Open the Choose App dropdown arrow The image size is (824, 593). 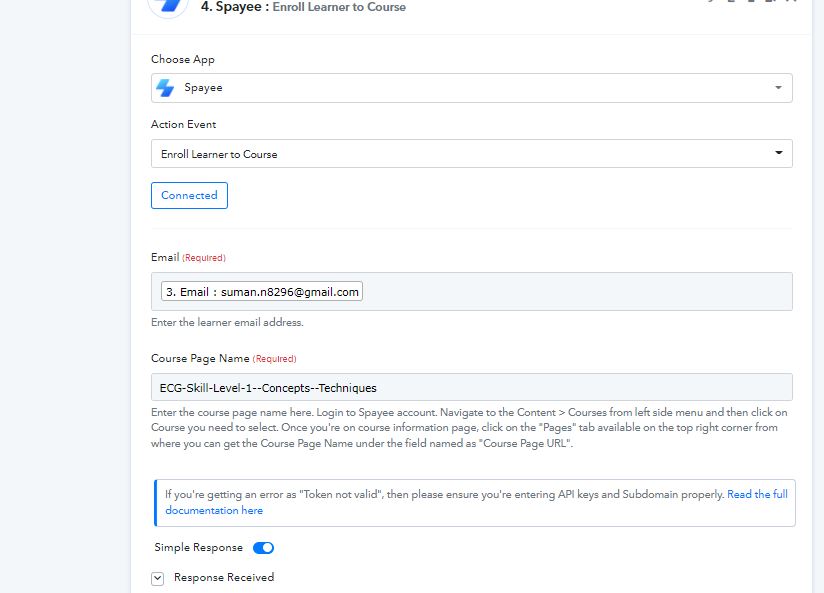[778, 88]
